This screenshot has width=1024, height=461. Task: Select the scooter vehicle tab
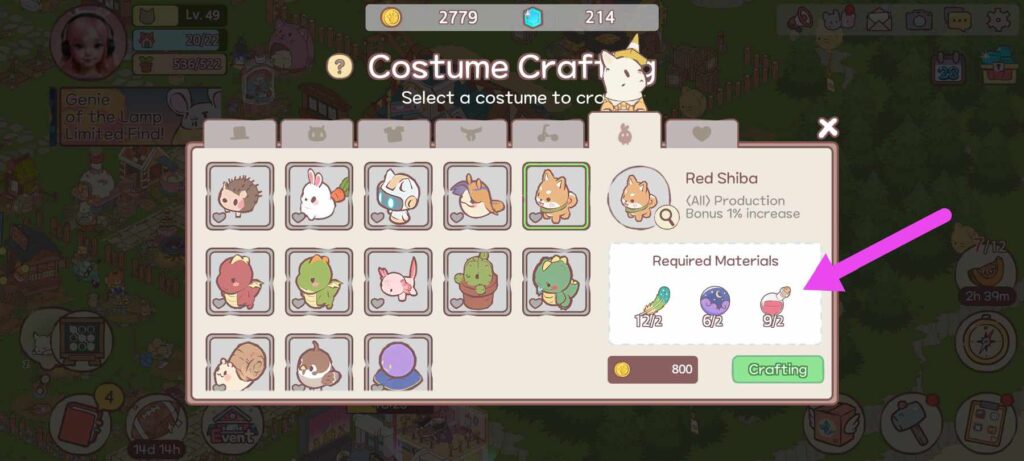(547, 133)
